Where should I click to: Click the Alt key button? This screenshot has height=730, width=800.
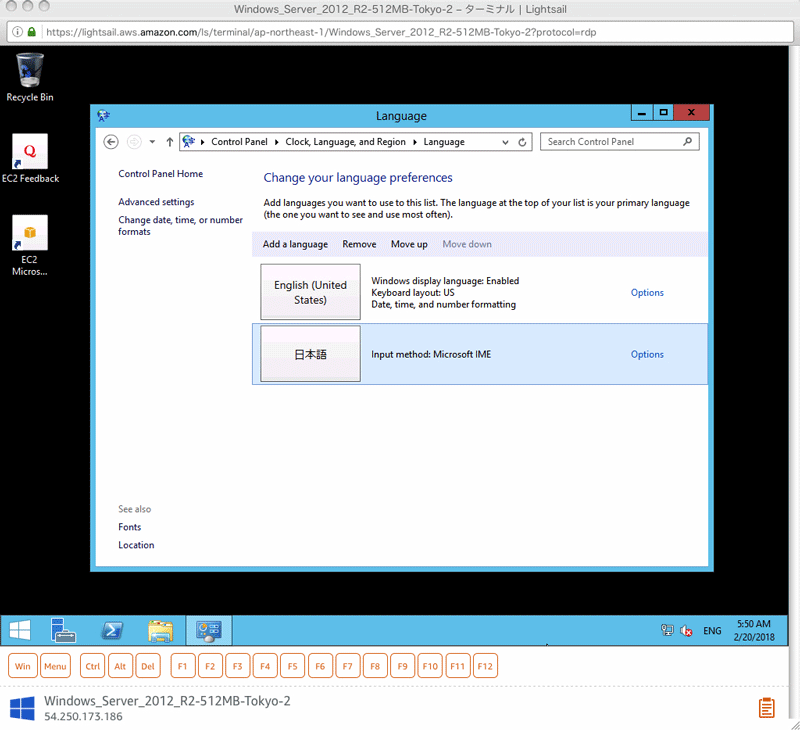pyautogui.click(x=120, y=666)
